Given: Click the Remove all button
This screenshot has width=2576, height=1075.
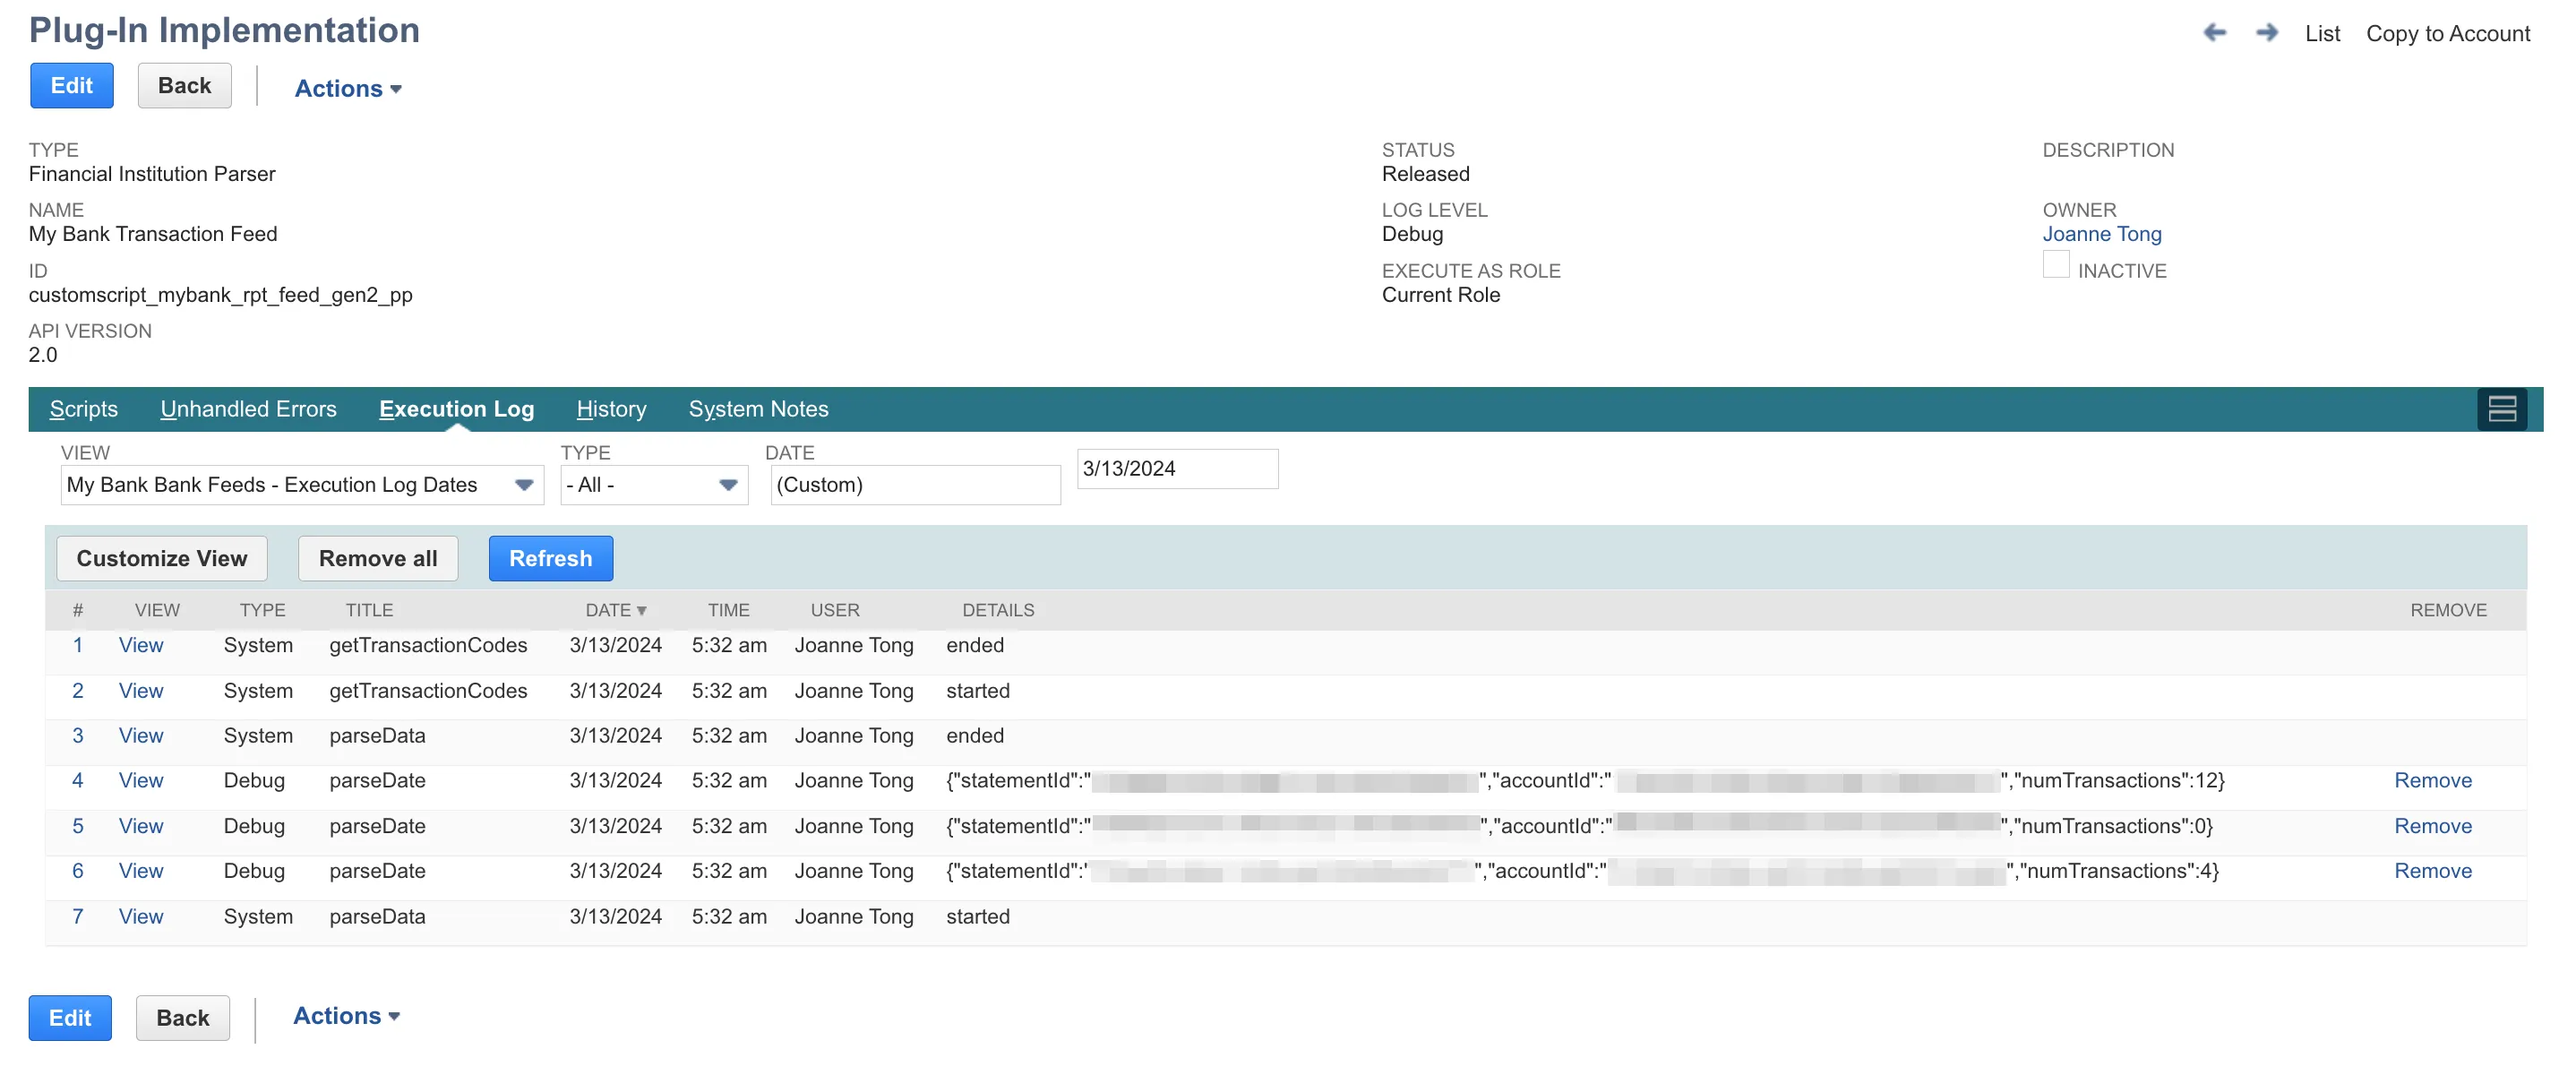Looking at the screenshot, I should (x=378, y=558).
